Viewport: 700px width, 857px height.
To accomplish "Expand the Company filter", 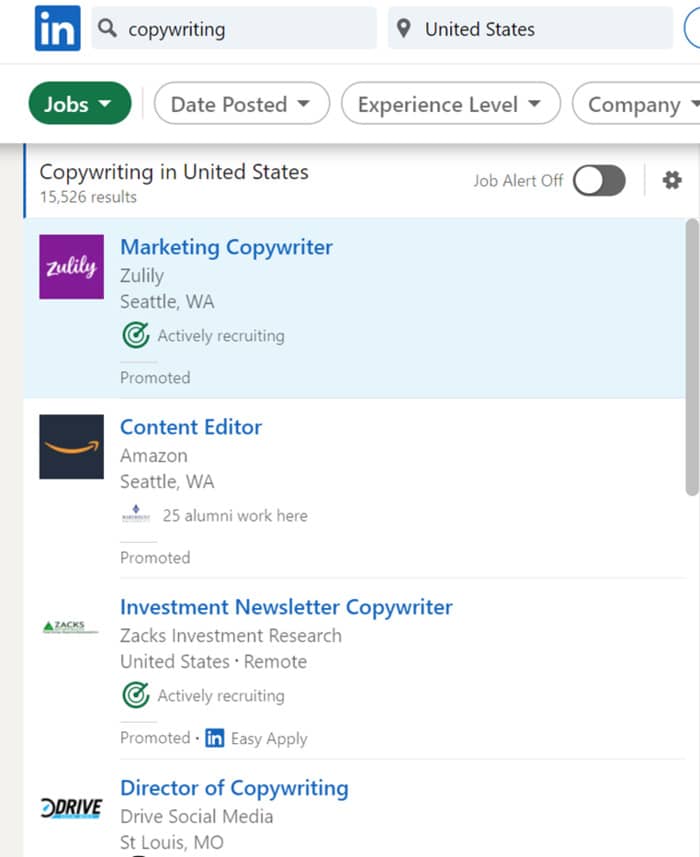I will point(636,103).
